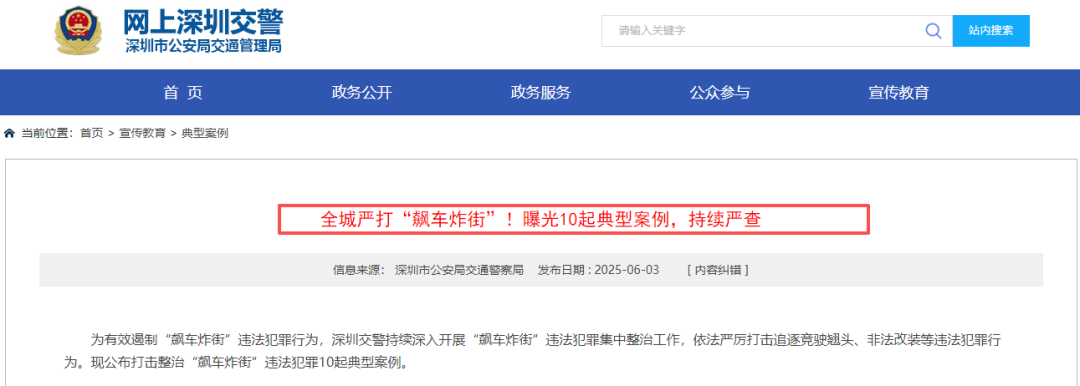This screenshot has width=1080, height=386.
Task: Go to 首页 in the breadcrumb
Action: pos(92,133)
